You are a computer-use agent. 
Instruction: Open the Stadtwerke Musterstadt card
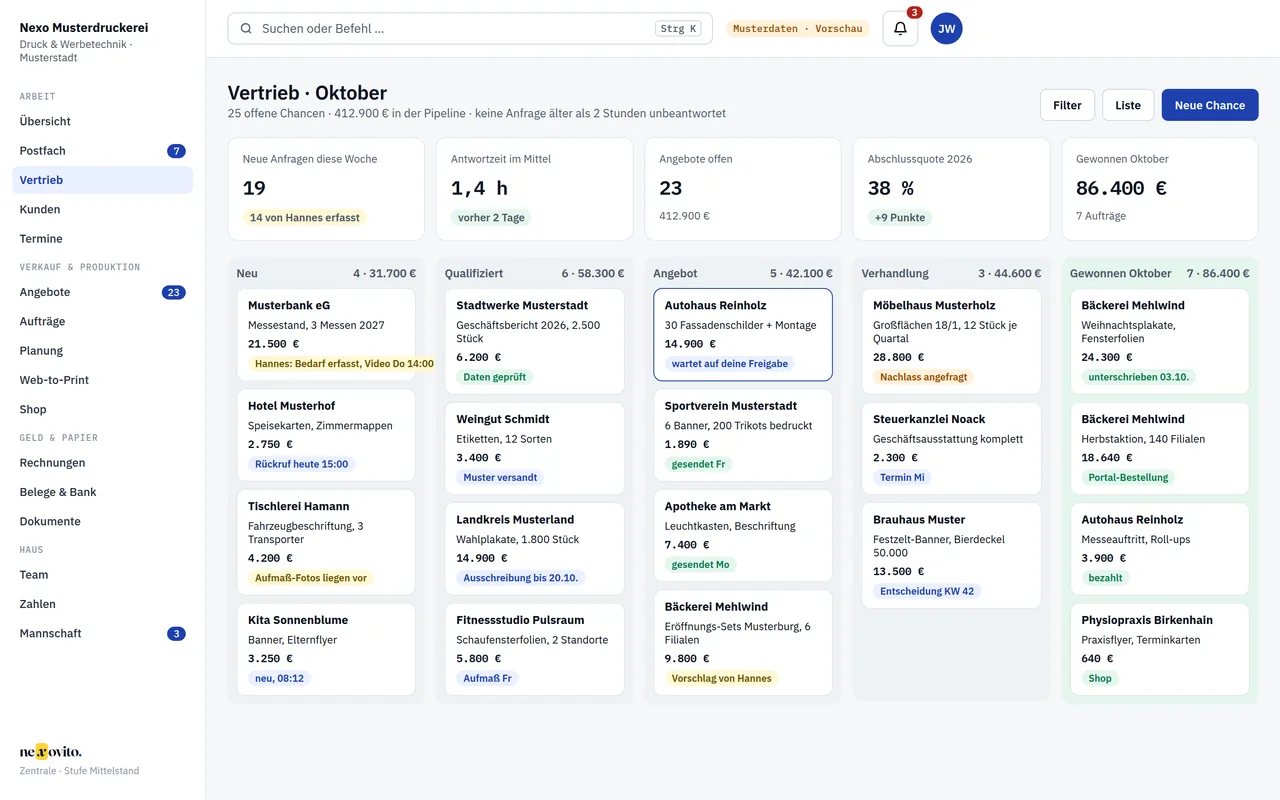point(534,342)
